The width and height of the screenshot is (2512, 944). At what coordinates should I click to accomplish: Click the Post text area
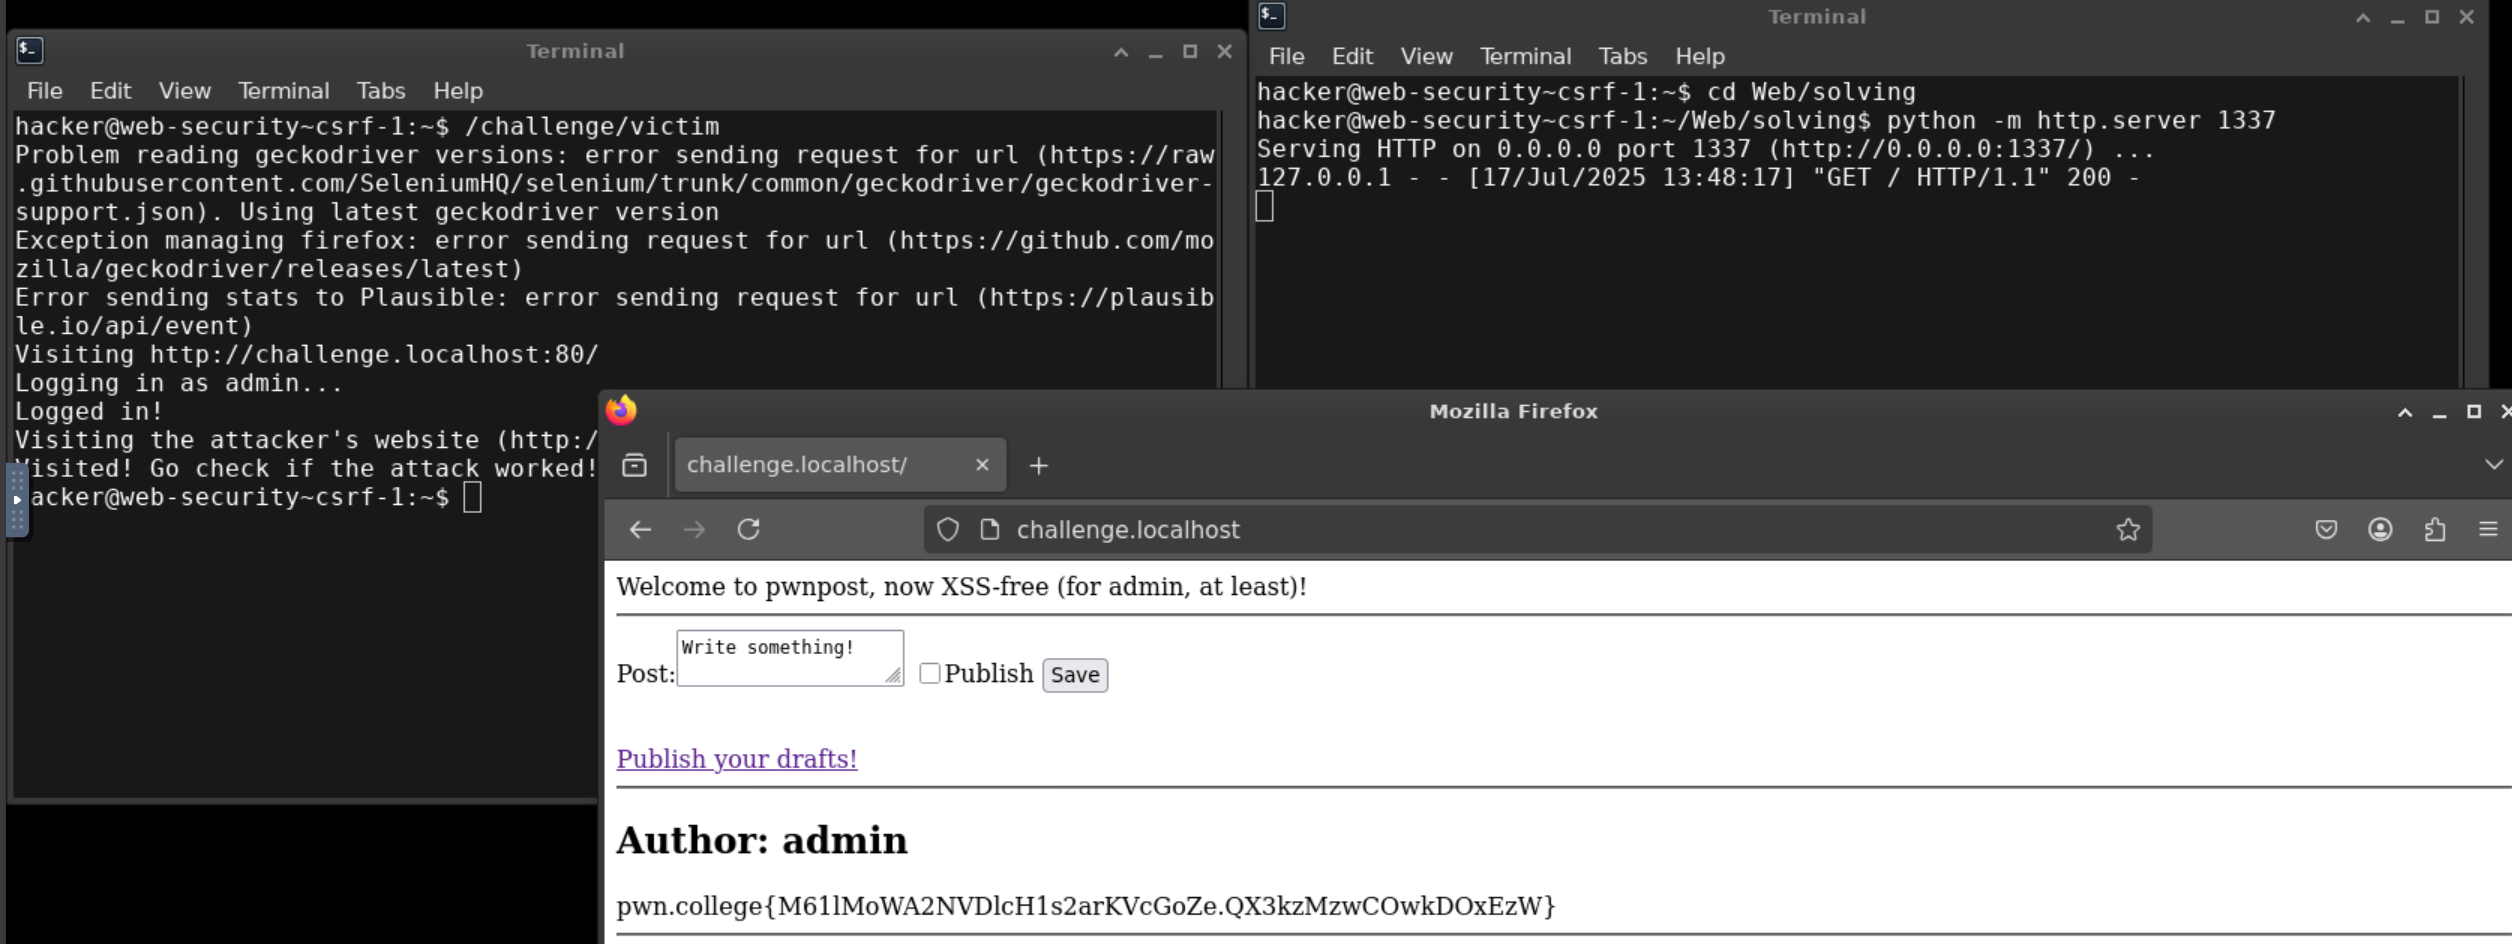pyautogui.click(x=789, y=657)
